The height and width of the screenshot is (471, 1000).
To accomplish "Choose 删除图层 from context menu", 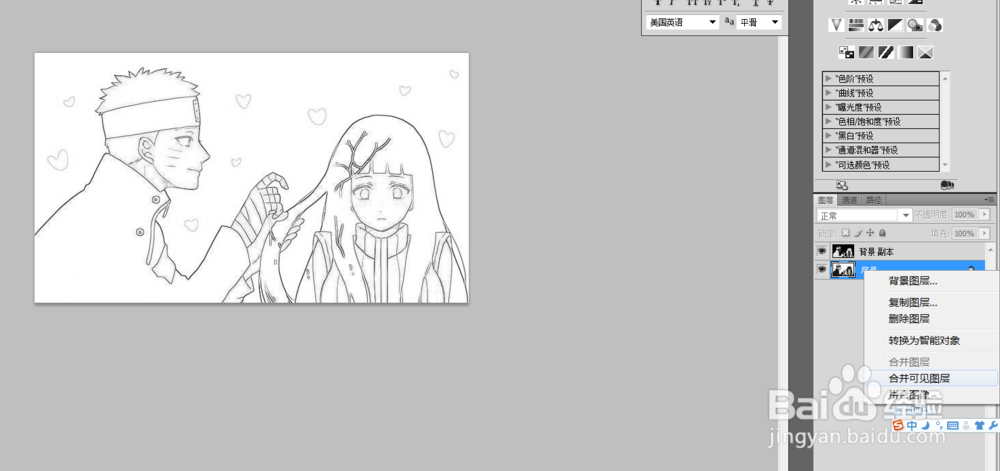I will click(x=909, y=319).
